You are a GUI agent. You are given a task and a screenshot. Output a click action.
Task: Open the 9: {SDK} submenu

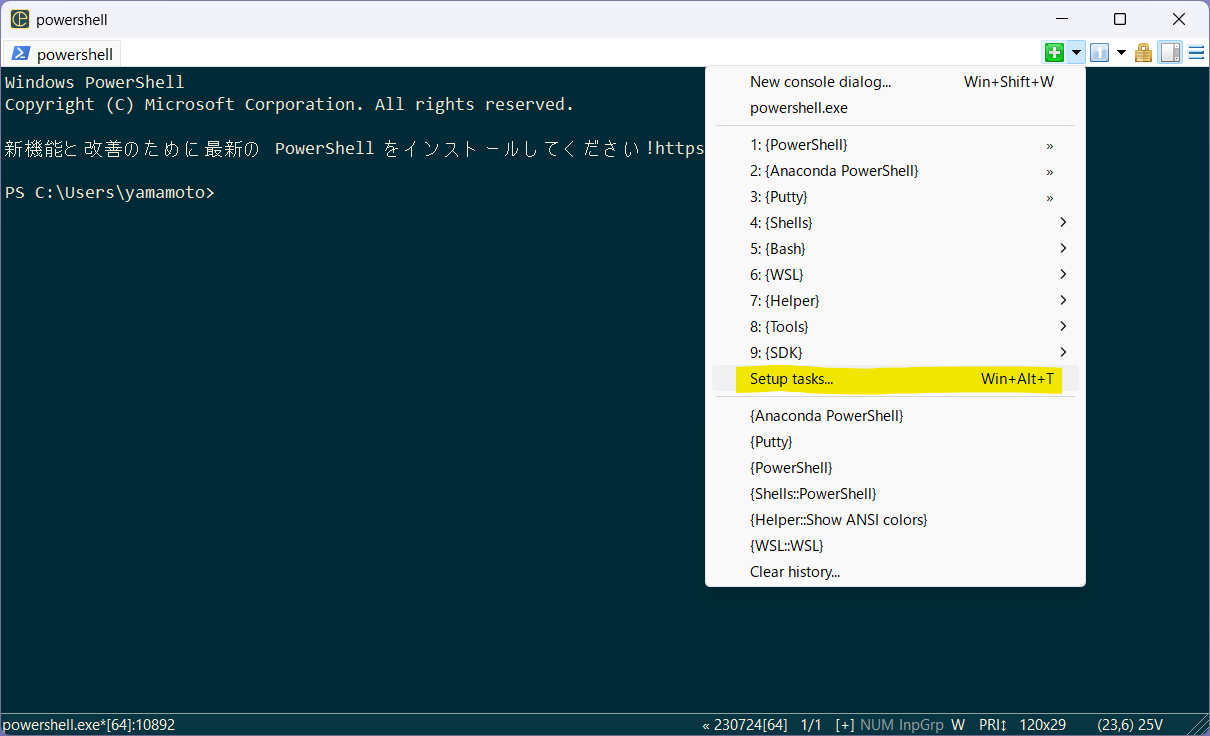(895, 353)
